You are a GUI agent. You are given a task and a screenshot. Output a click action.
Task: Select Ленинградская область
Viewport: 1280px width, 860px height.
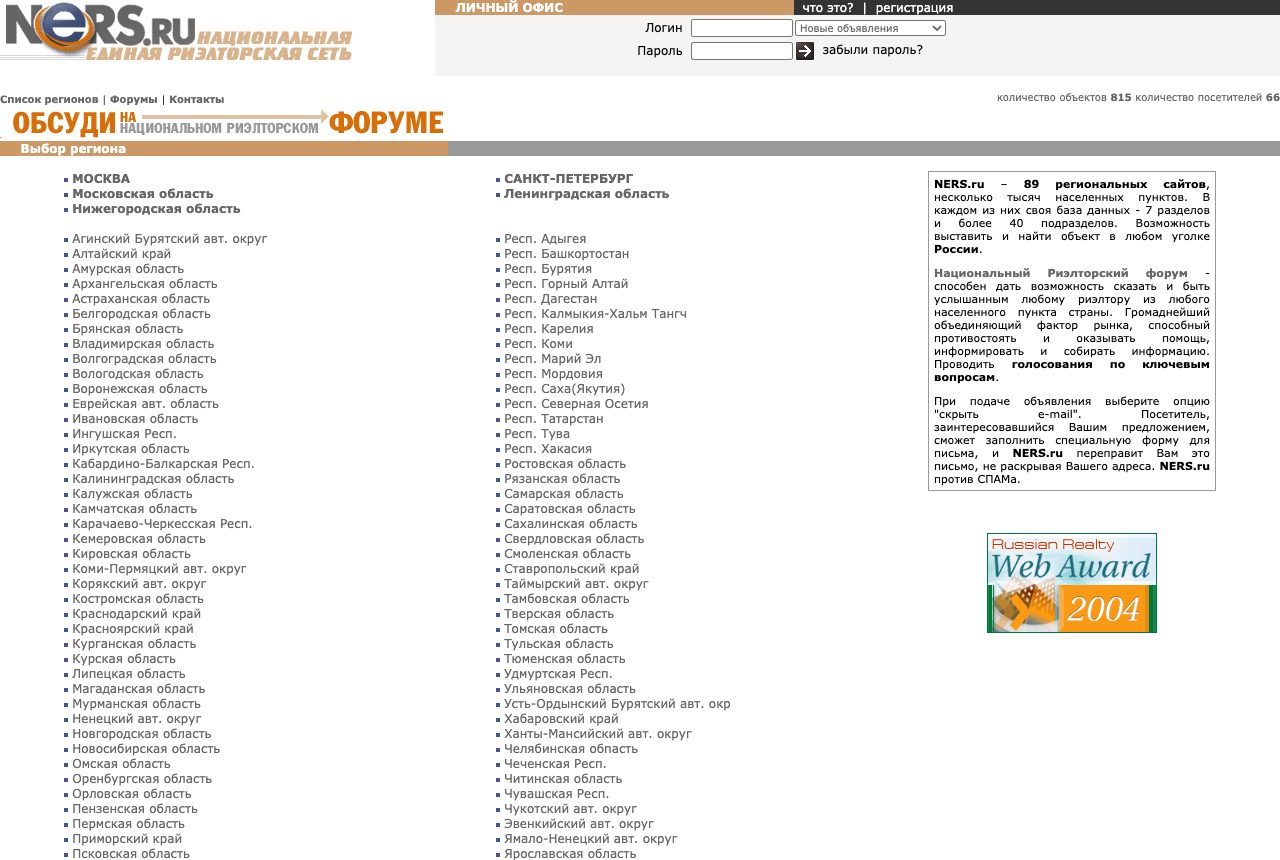click(x=587, y=194)
